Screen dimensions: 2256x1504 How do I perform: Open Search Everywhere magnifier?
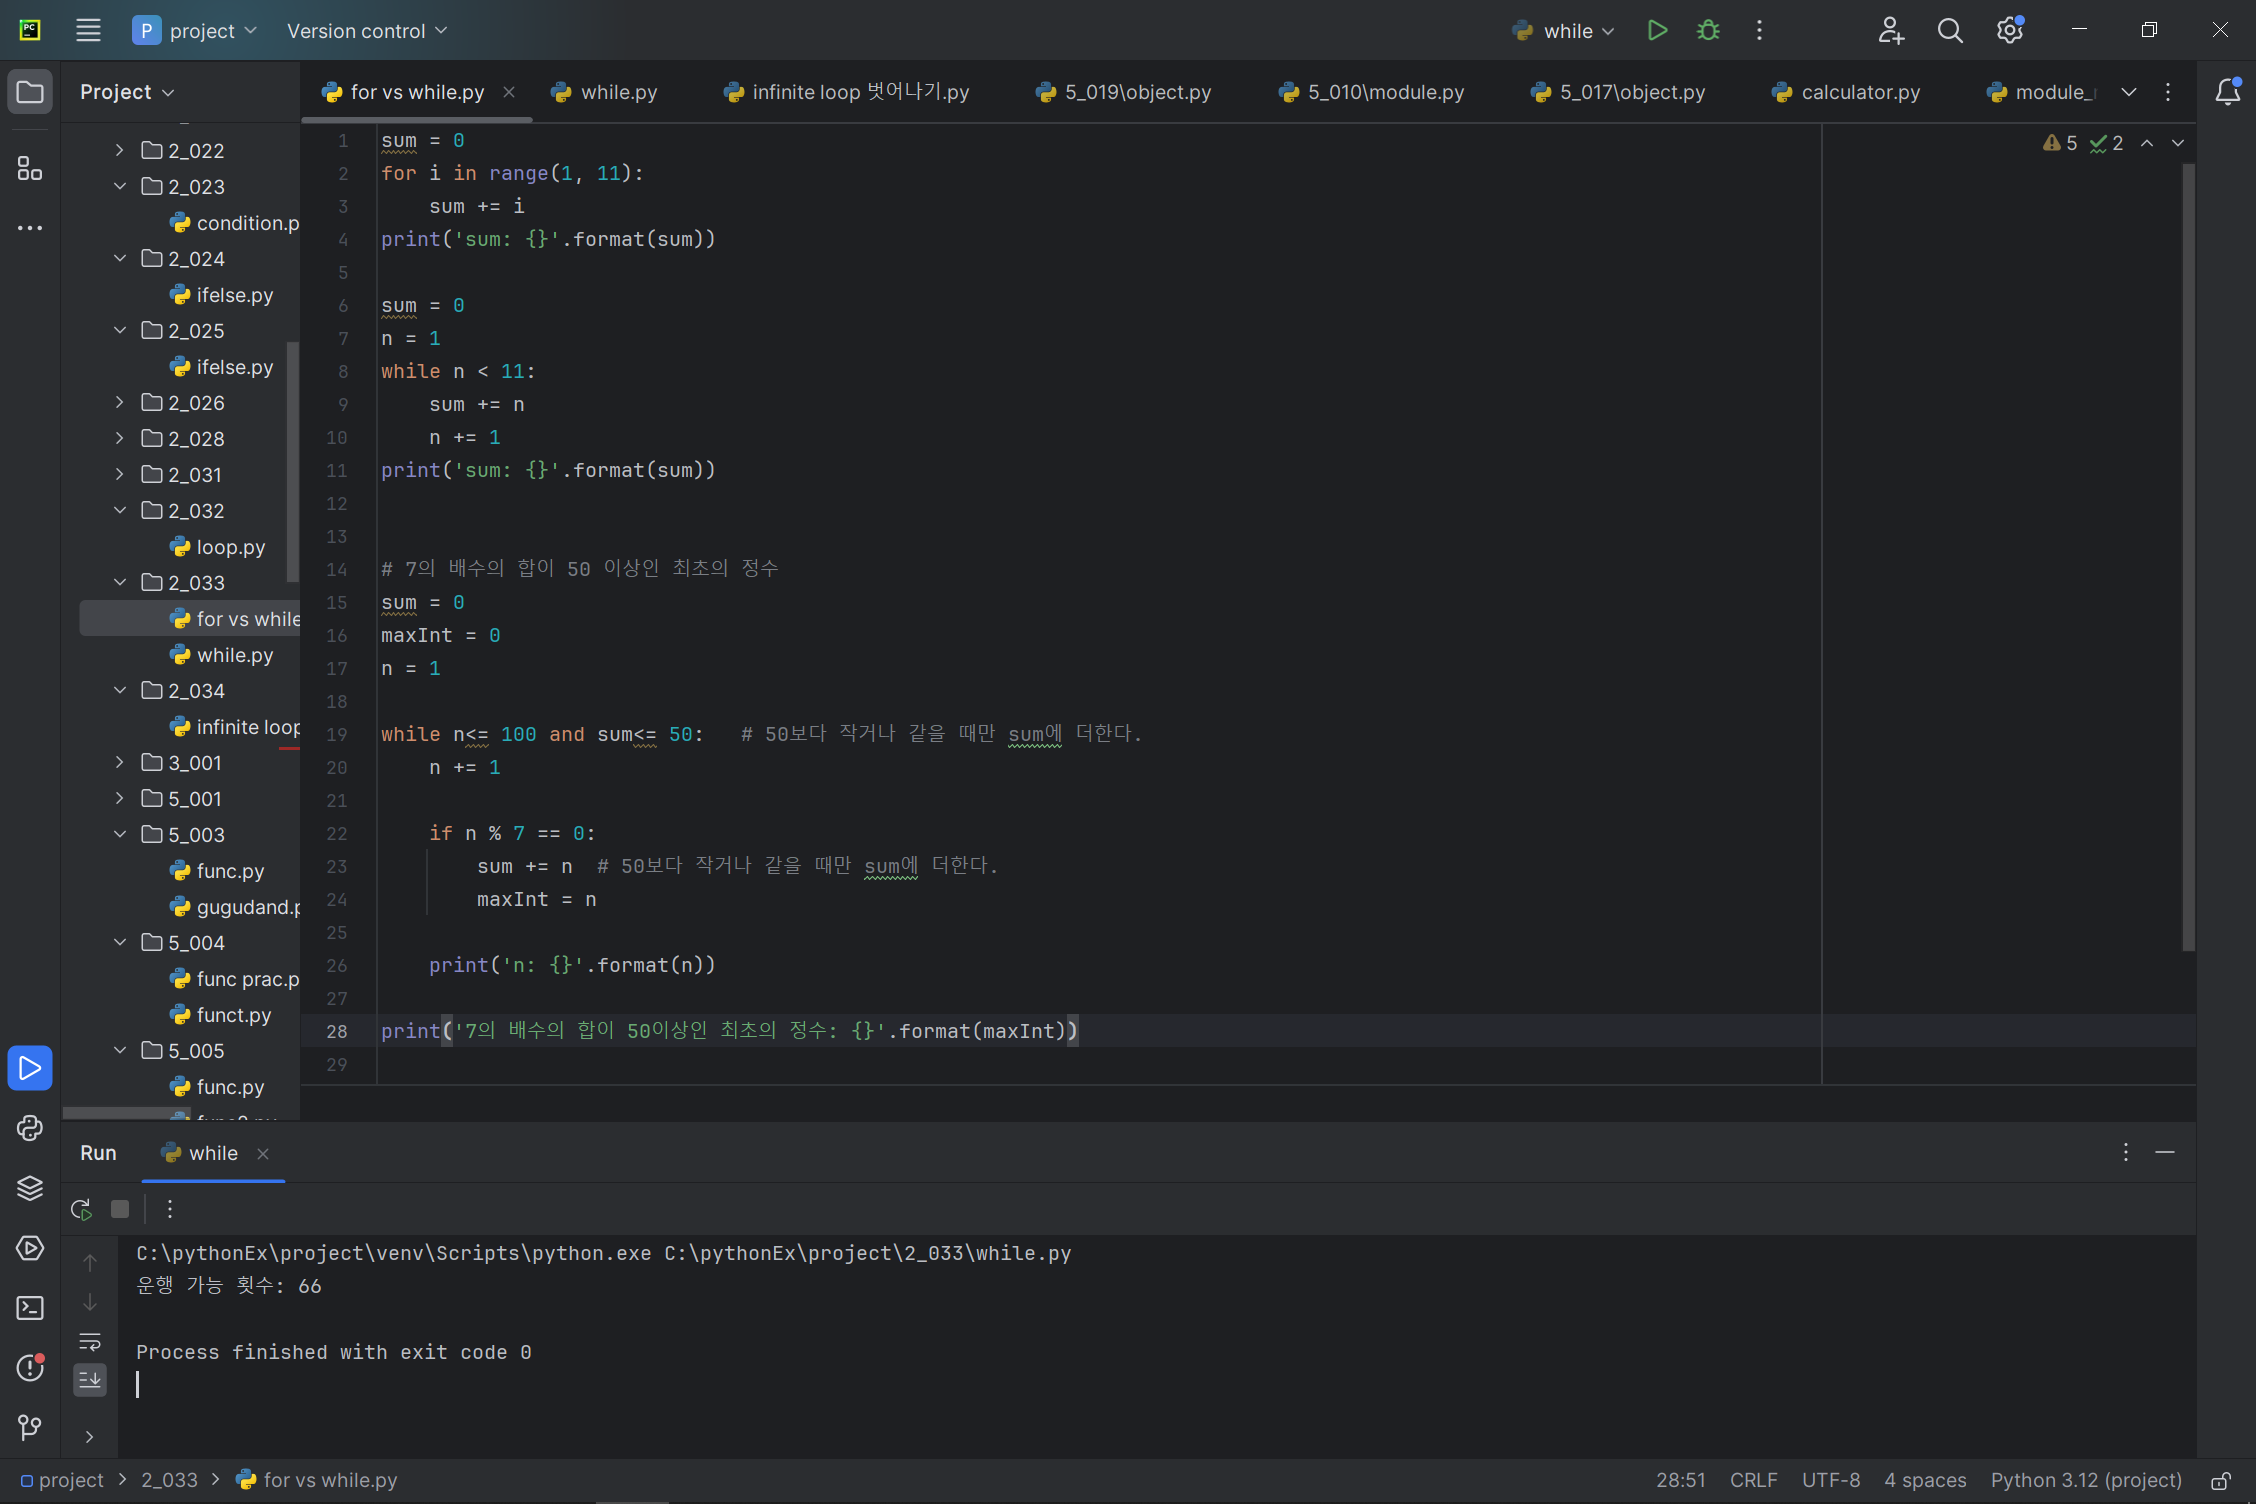coord(1950,31)
